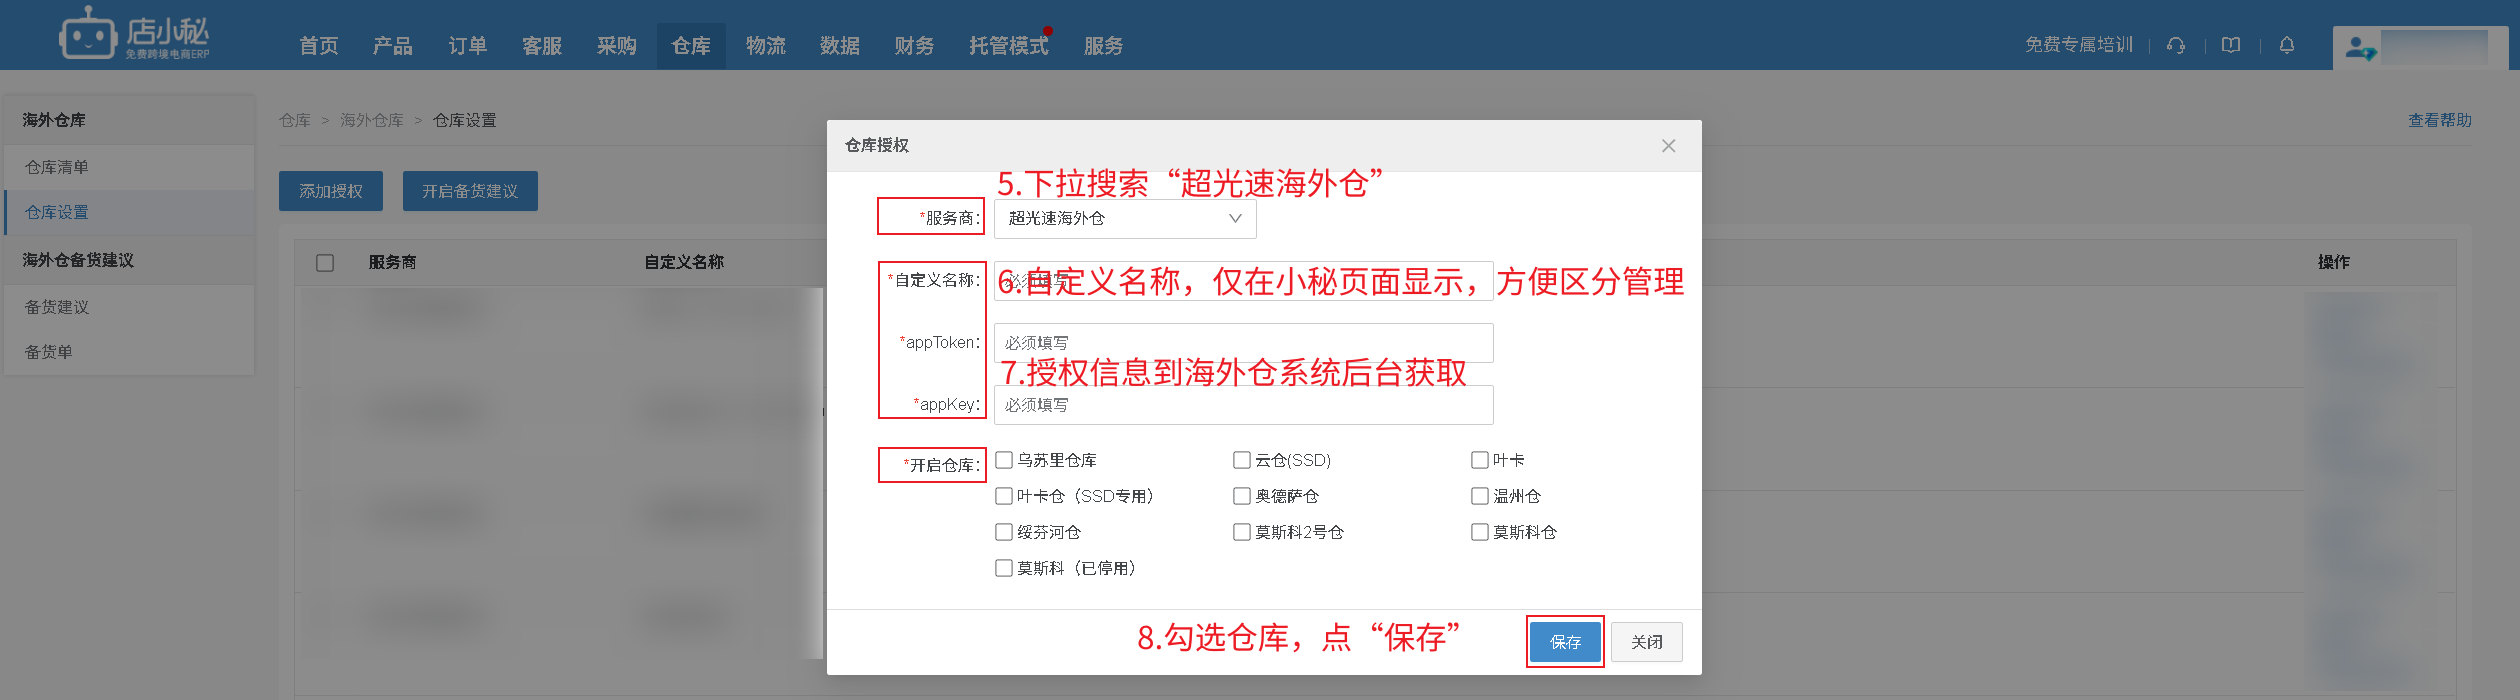Open the 物流 menu

click(x=766, y=46)
